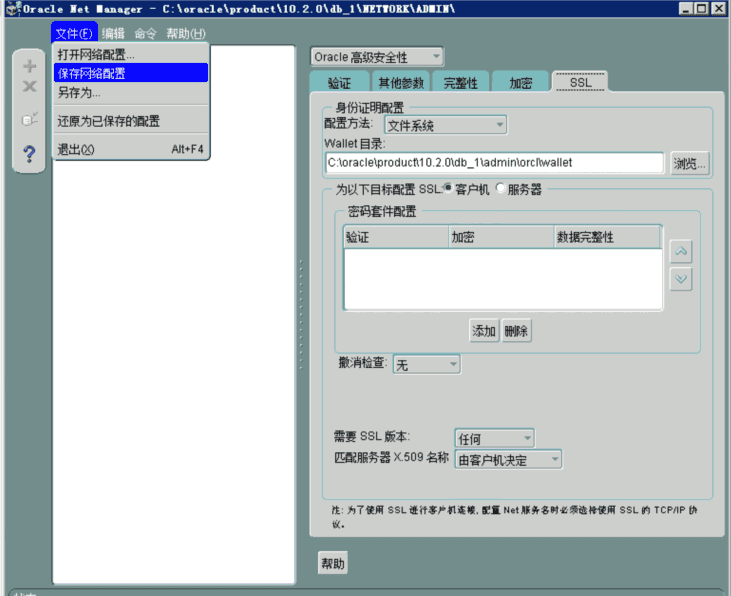Choose 另存为 menu item
731x596 pixels.
[x=131, y=92]
